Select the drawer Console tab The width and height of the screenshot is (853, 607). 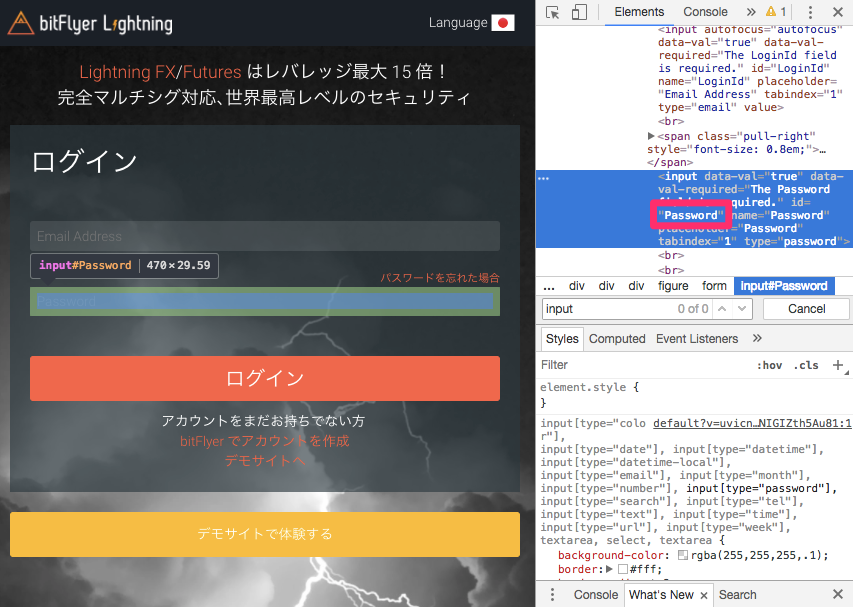click(596, 595)
